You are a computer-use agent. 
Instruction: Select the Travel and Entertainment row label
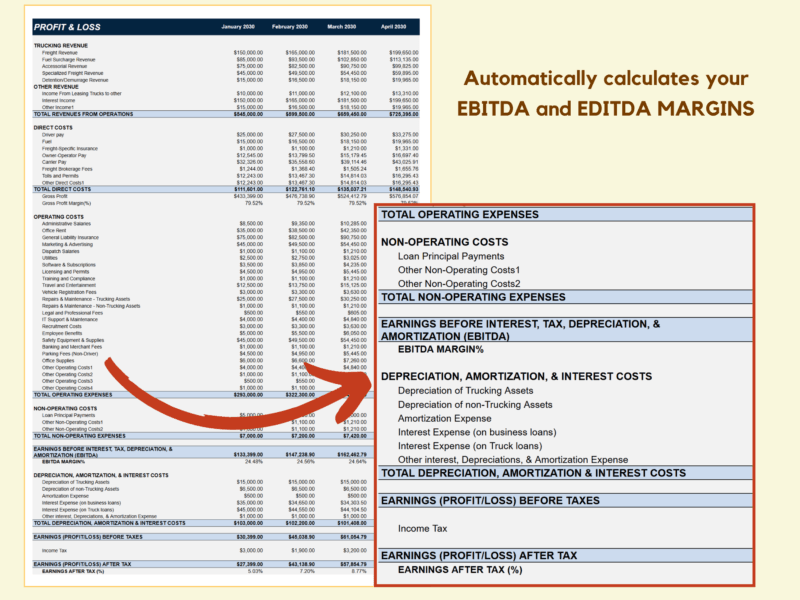tap(69, 285)
